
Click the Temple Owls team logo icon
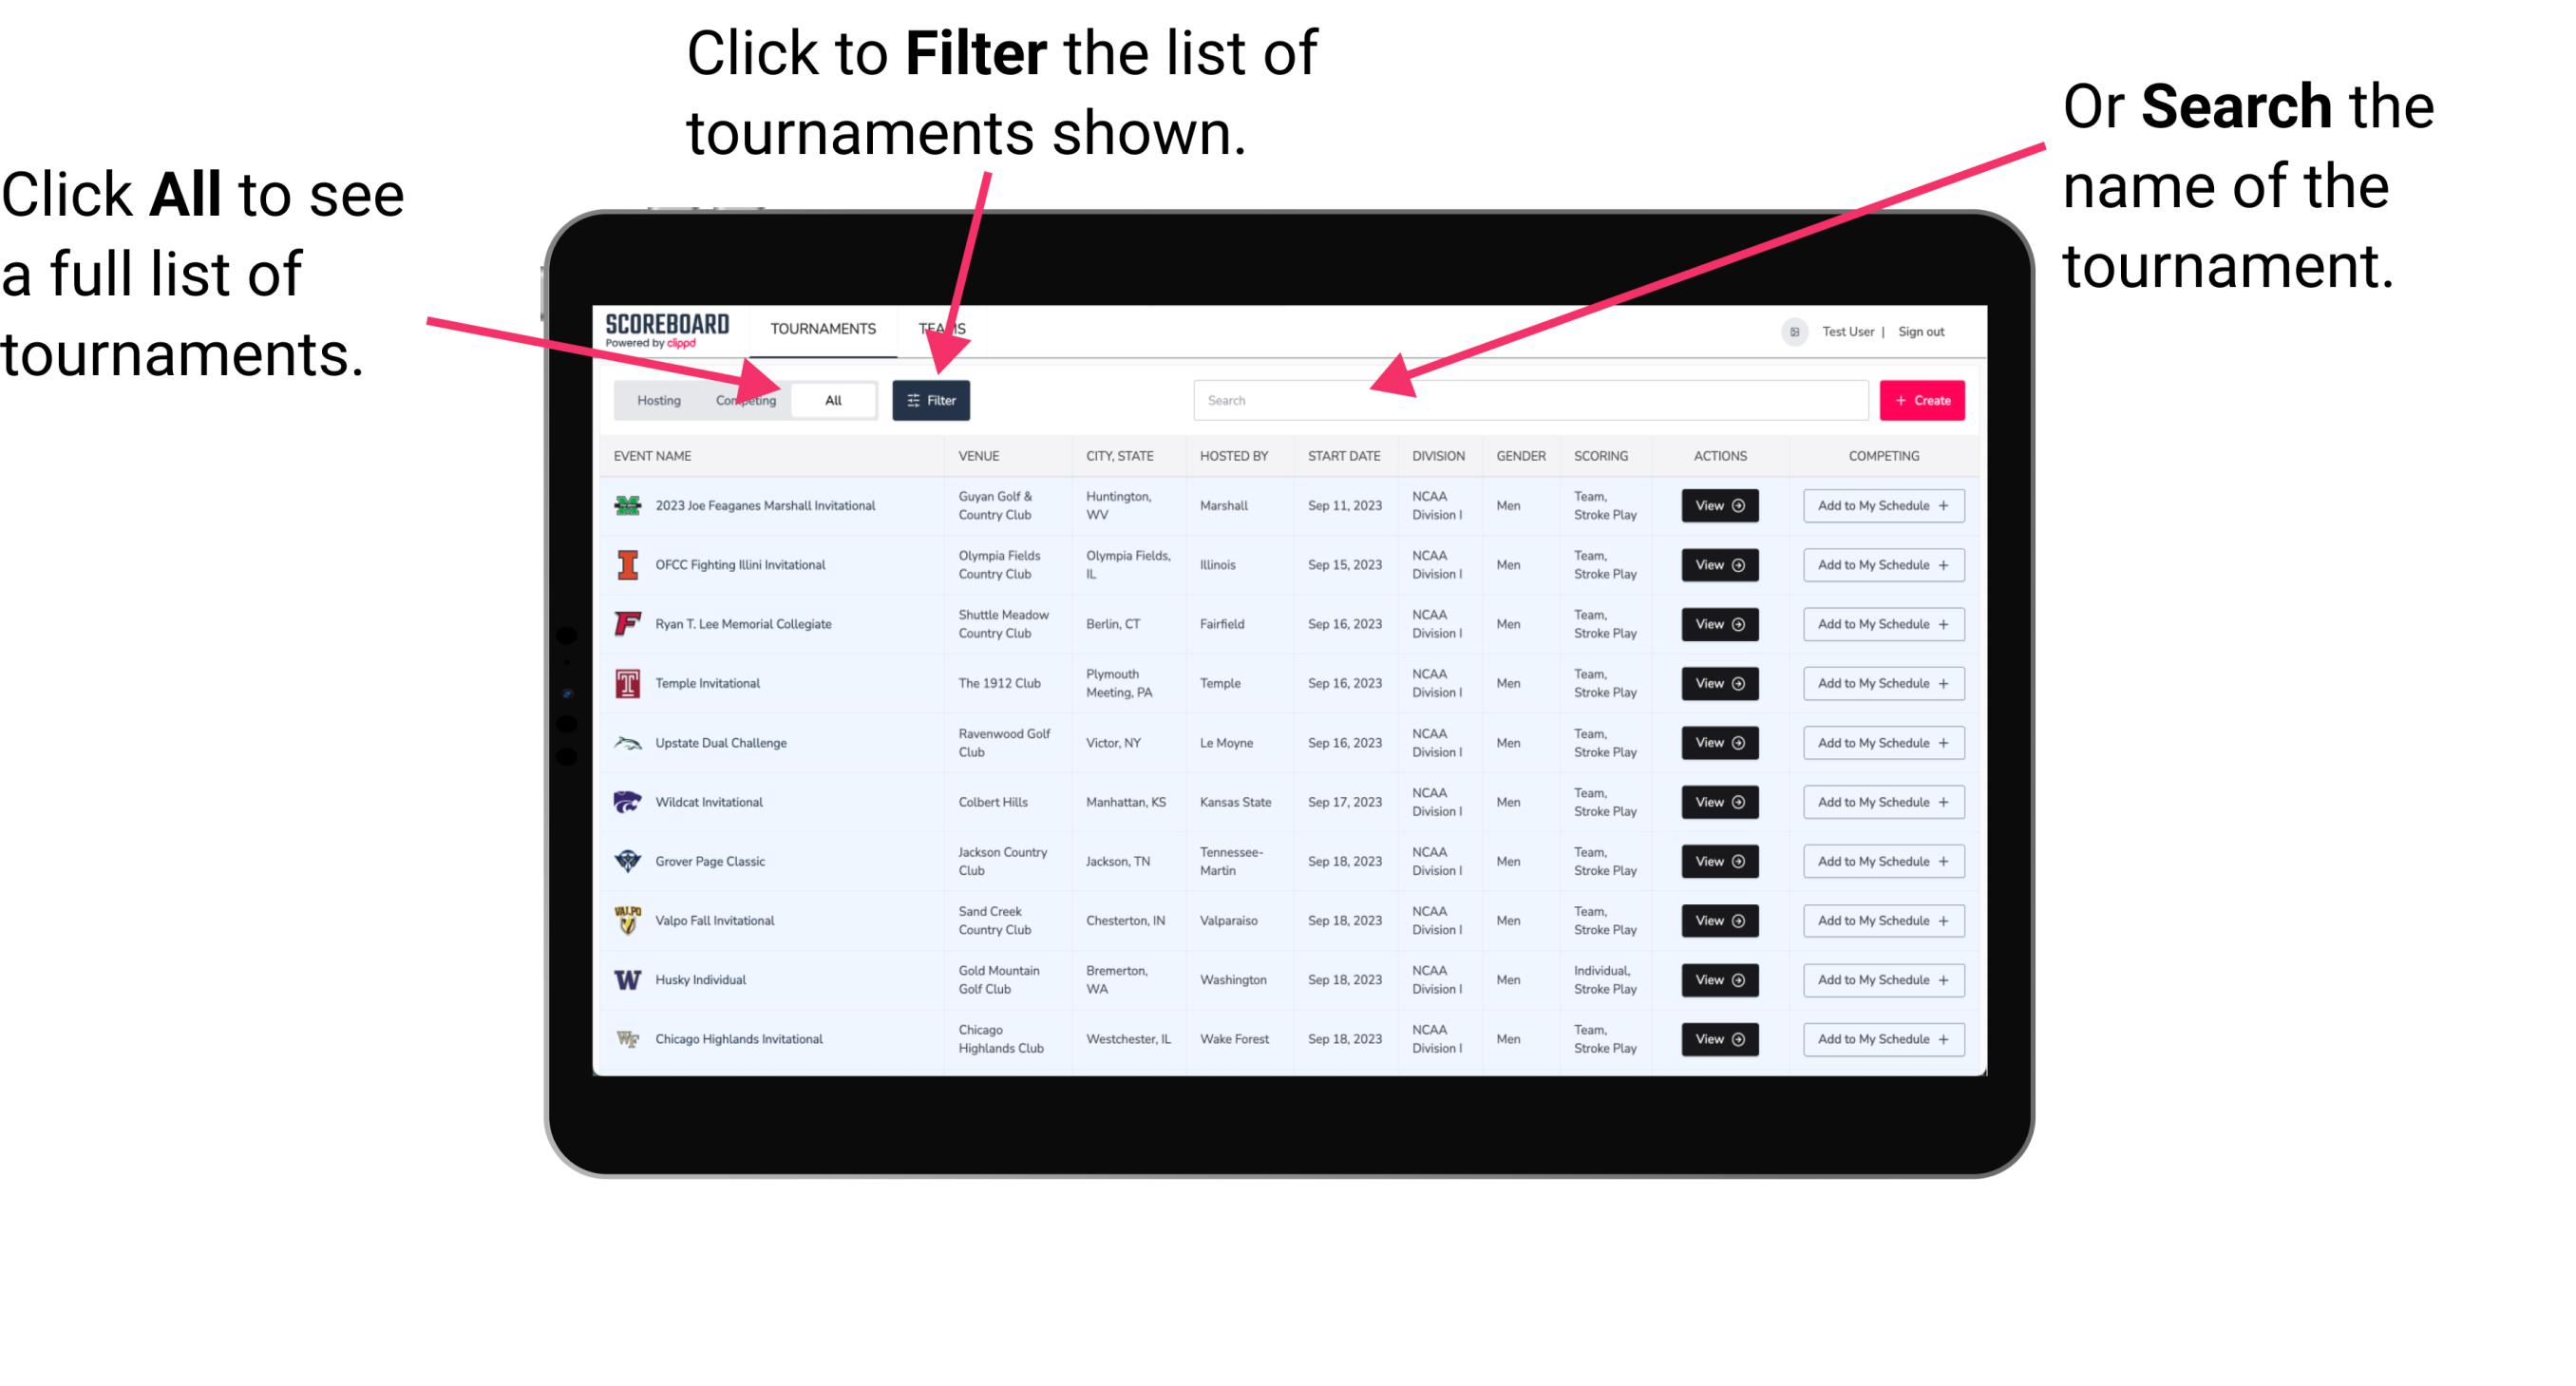click(x=628, y=683)
